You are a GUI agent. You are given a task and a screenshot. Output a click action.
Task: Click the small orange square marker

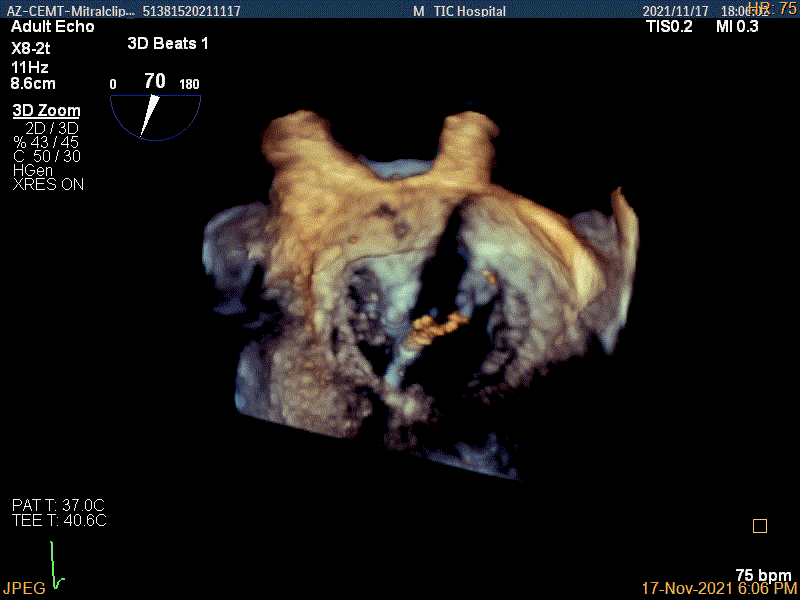click(x=759, y=526)
